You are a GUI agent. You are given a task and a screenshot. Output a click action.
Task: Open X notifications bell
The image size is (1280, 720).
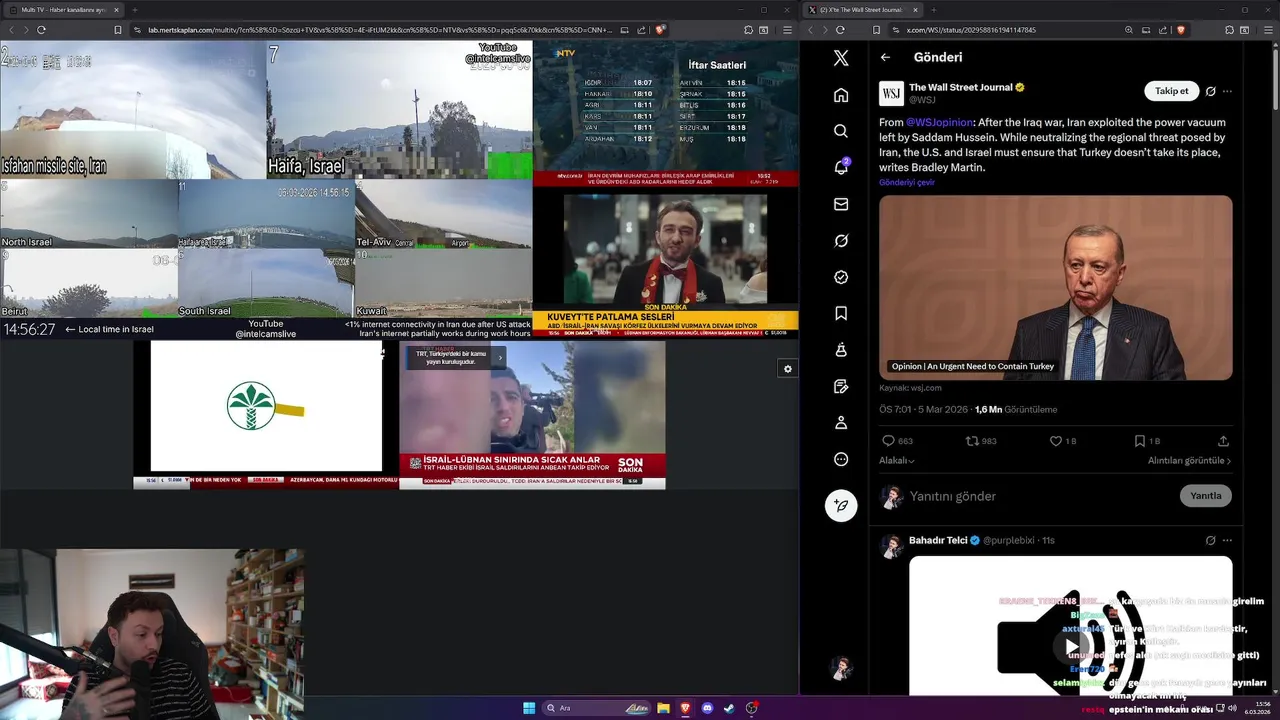click(x=841, y=167)
